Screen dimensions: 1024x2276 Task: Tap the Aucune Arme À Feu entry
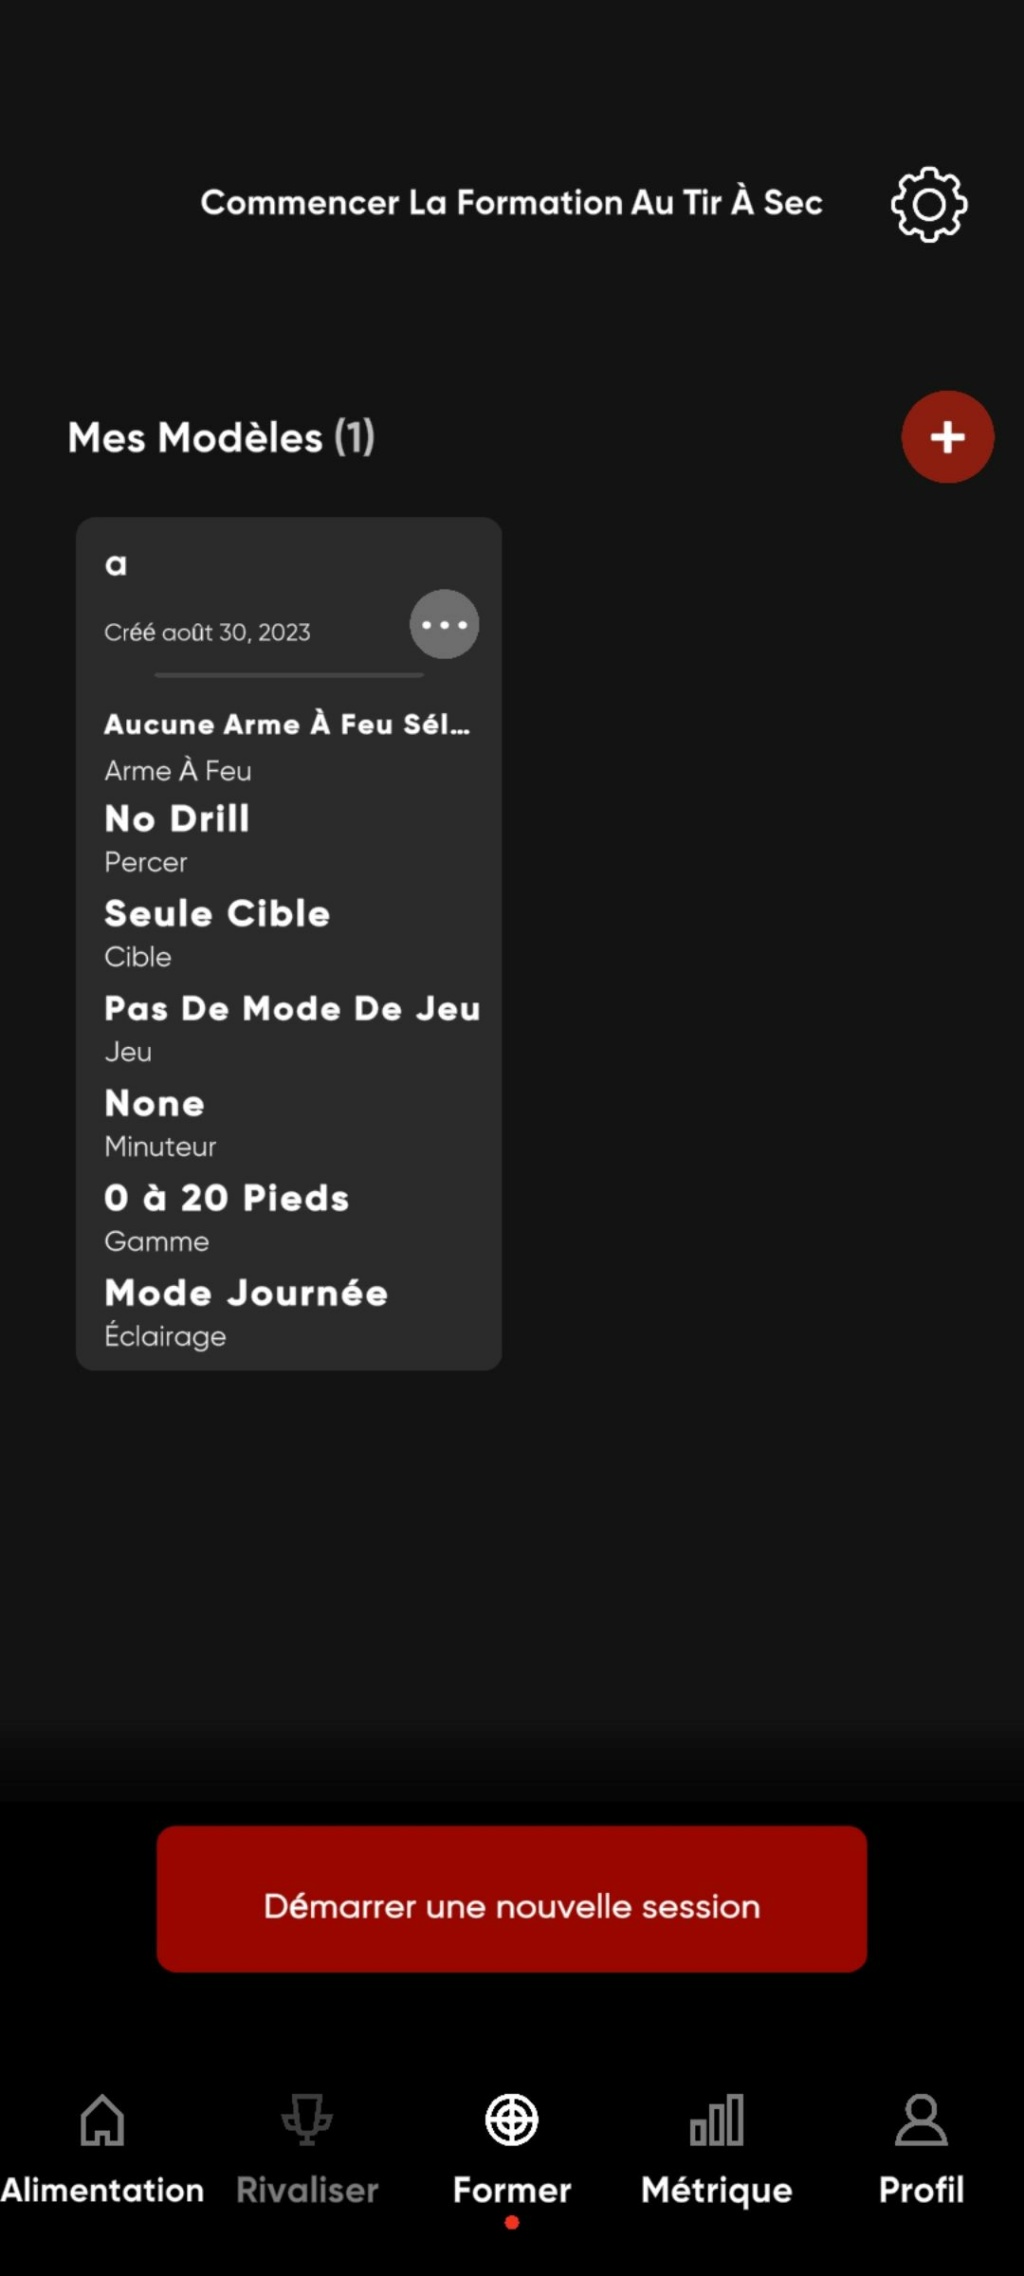coord(287,724)
